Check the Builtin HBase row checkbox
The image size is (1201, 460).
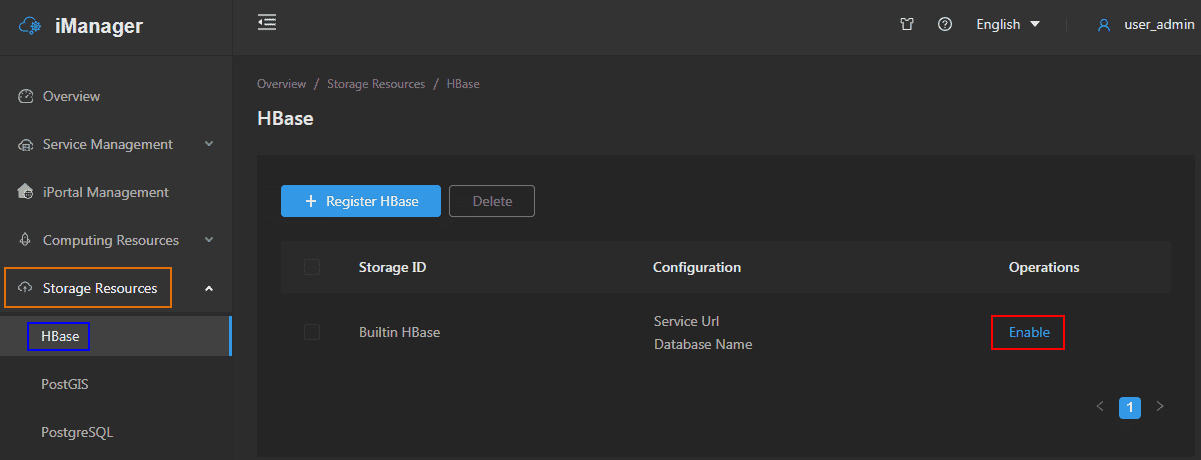click(x=312, y=332)
